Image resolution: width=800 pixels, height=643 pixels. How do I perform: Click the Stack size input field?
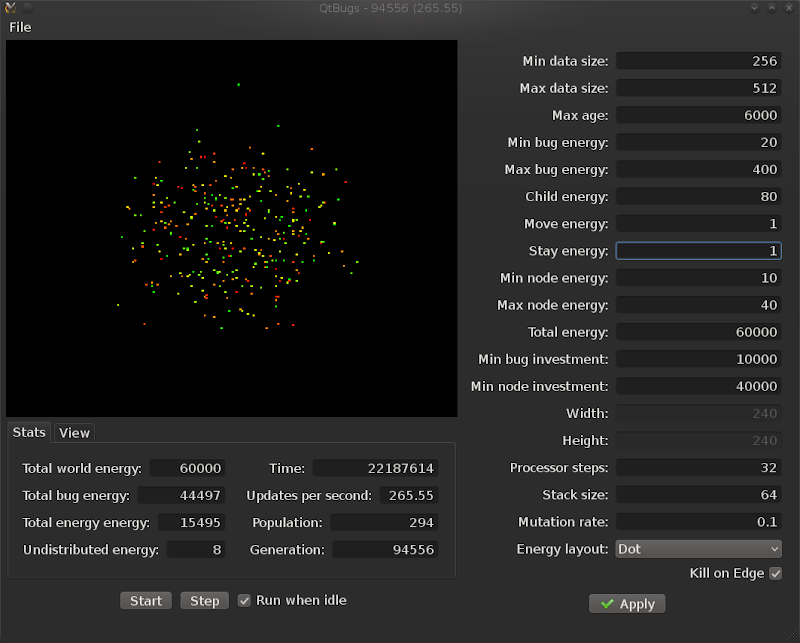698,495
